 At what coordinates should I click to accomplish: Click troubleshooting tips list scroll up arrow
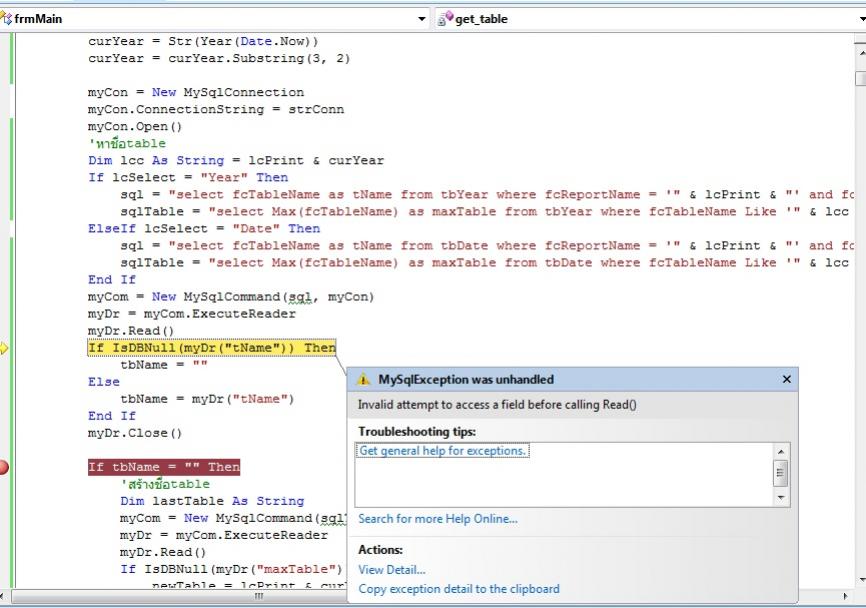(x=781, y=452)
